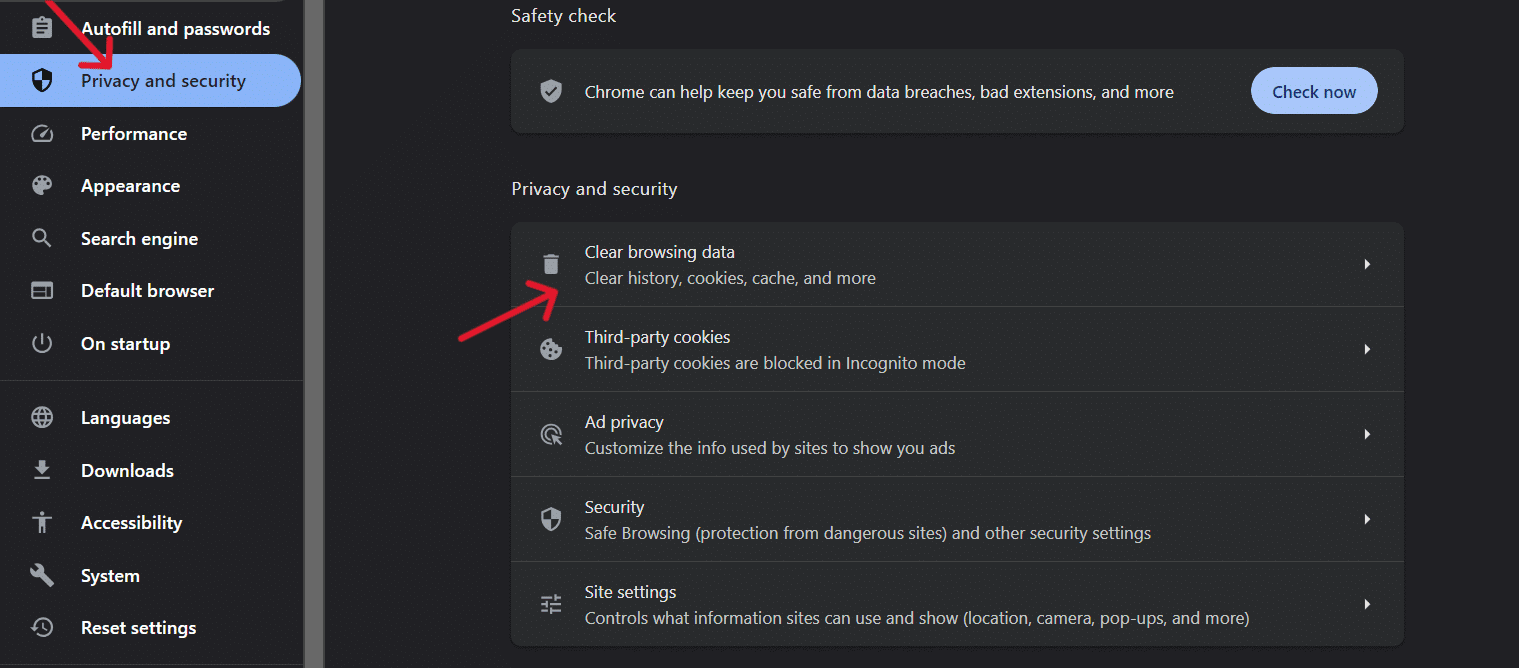The image size is (1519, 668).
Task: Click the Downloads arrow icon in sidebar
Action: coord(42,470)
